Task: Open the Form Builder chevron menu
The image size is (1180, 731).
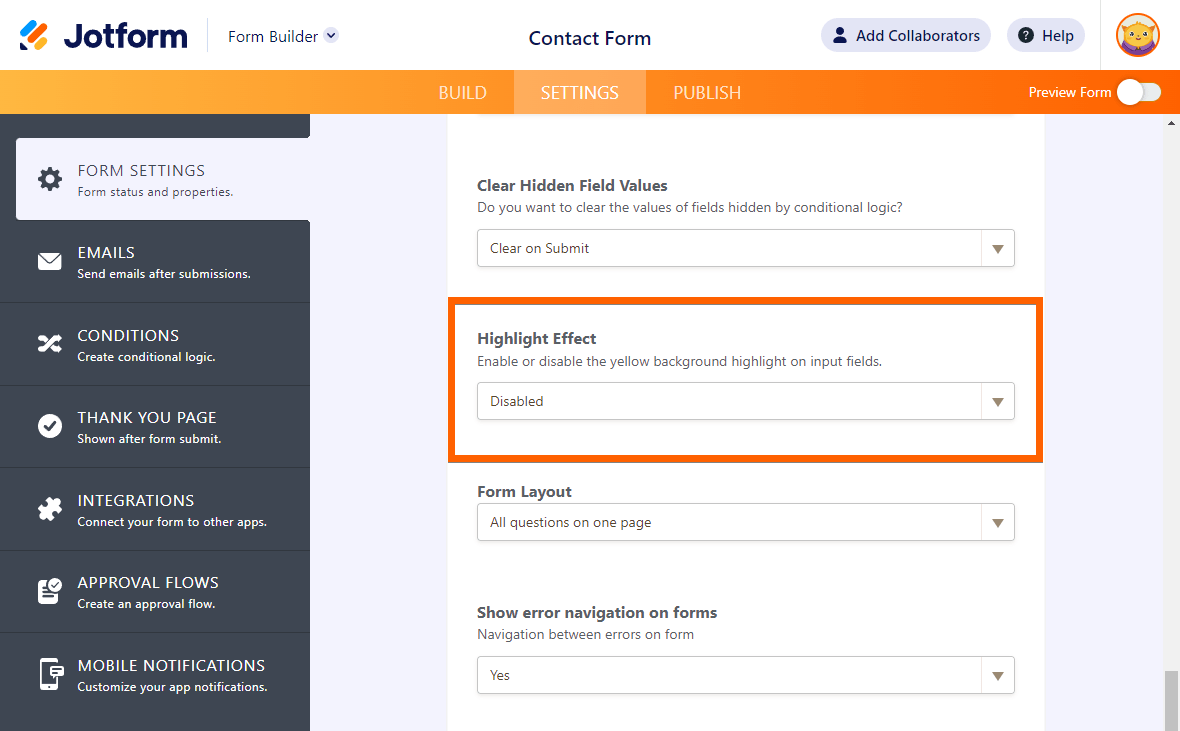Action: [x=332, y=35]
